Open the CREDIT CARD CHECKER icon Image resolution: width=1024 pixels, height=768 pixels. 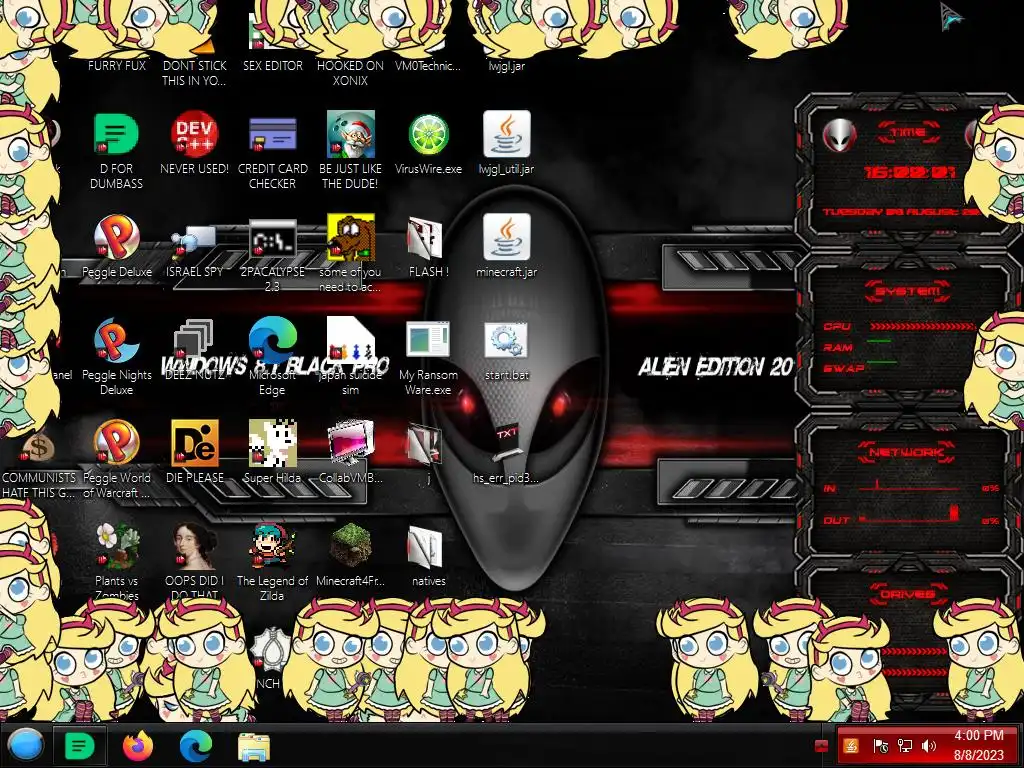pyautogui.click(x=272, y=135)
